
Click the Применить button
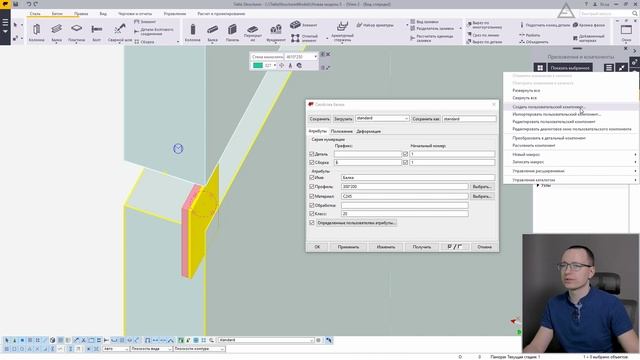coord(348,247)
